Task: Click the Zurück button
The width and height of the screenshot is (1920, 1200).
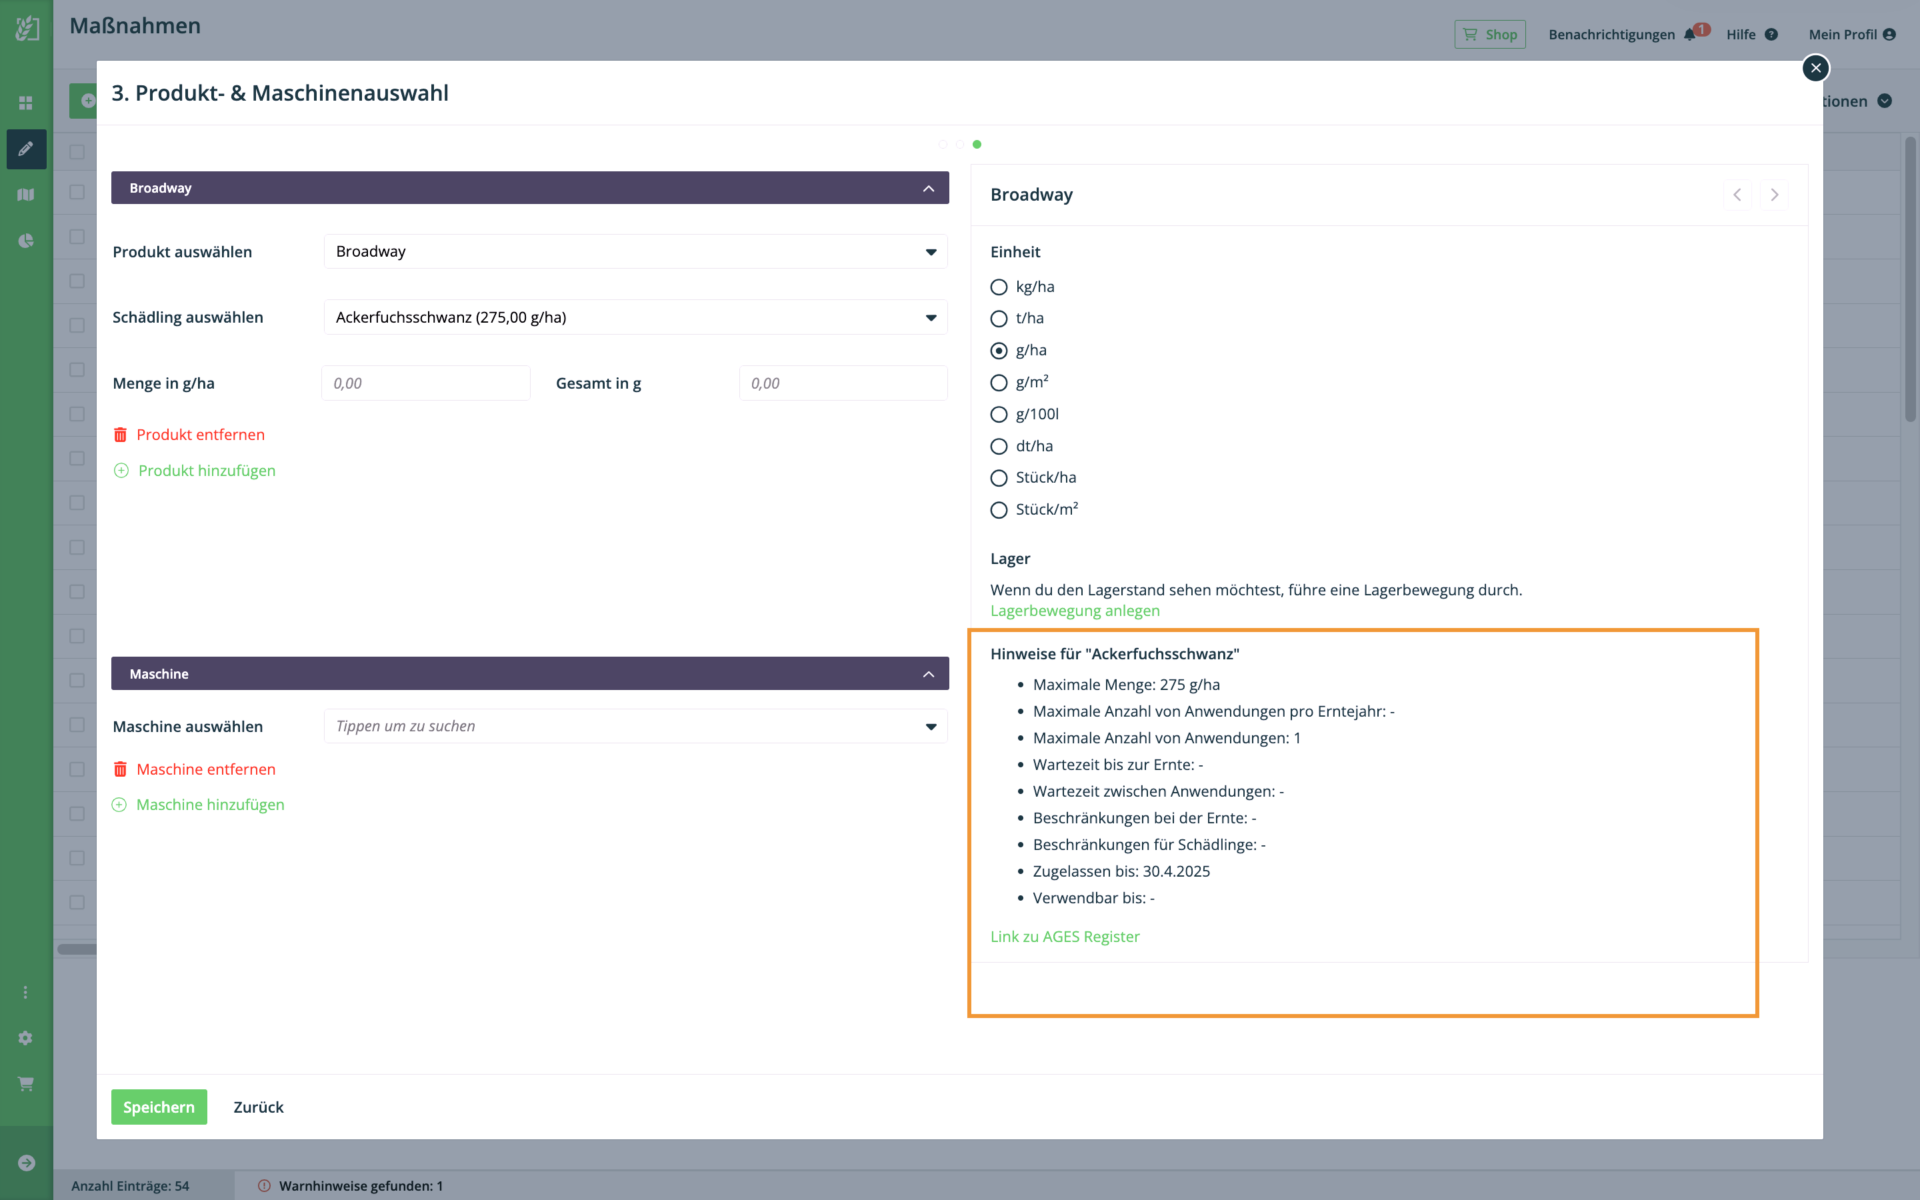Action: (258, 1107)
